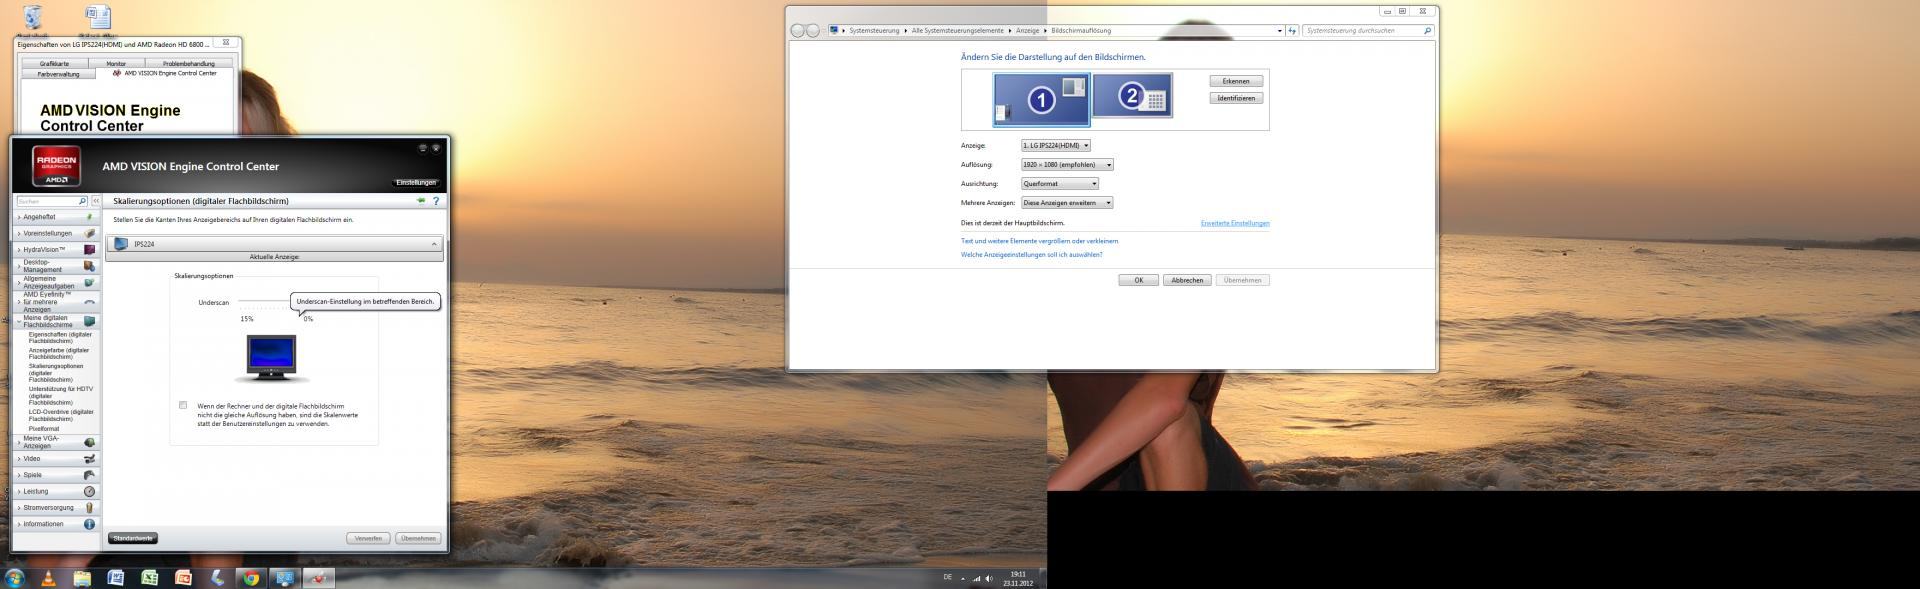The width and height of the screenshot is (1920, 589).
Task: Open PowerPoint from the taskbar
Action: click(x=183, y=578)
